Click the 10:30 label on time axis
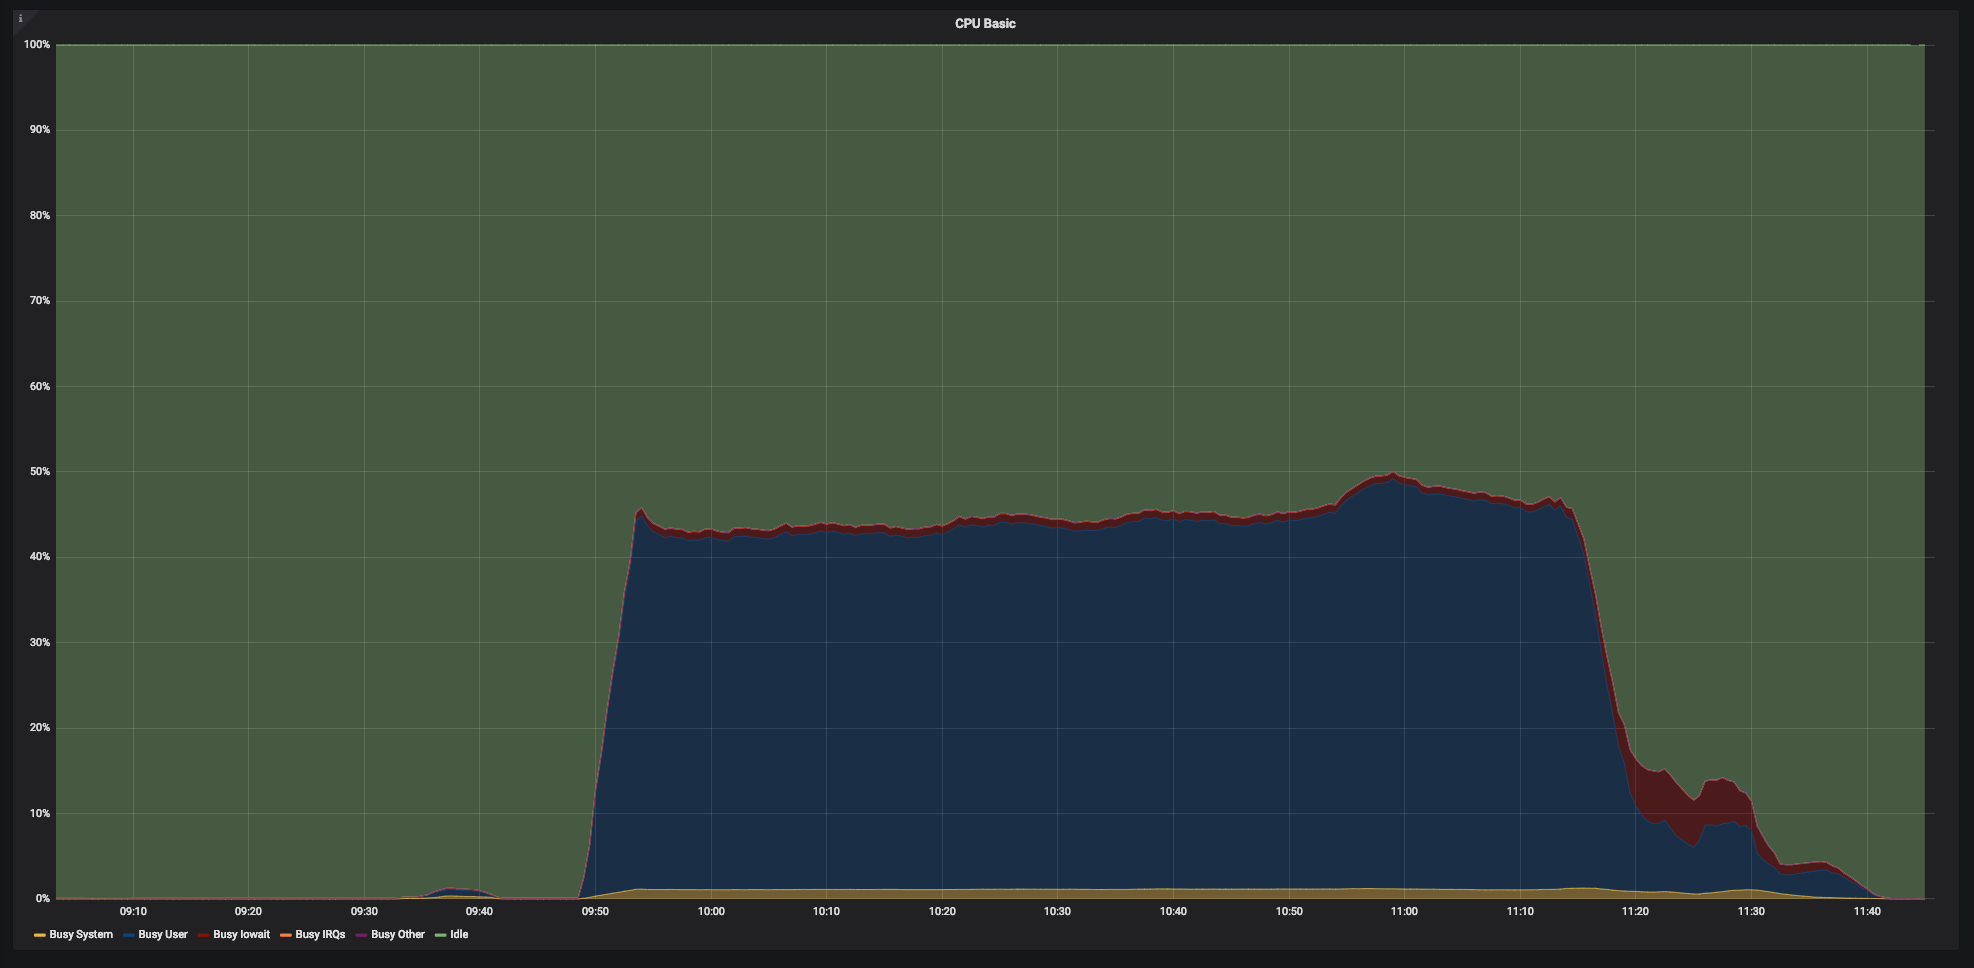This screenshot has width=1974, height=968. 1057,912
